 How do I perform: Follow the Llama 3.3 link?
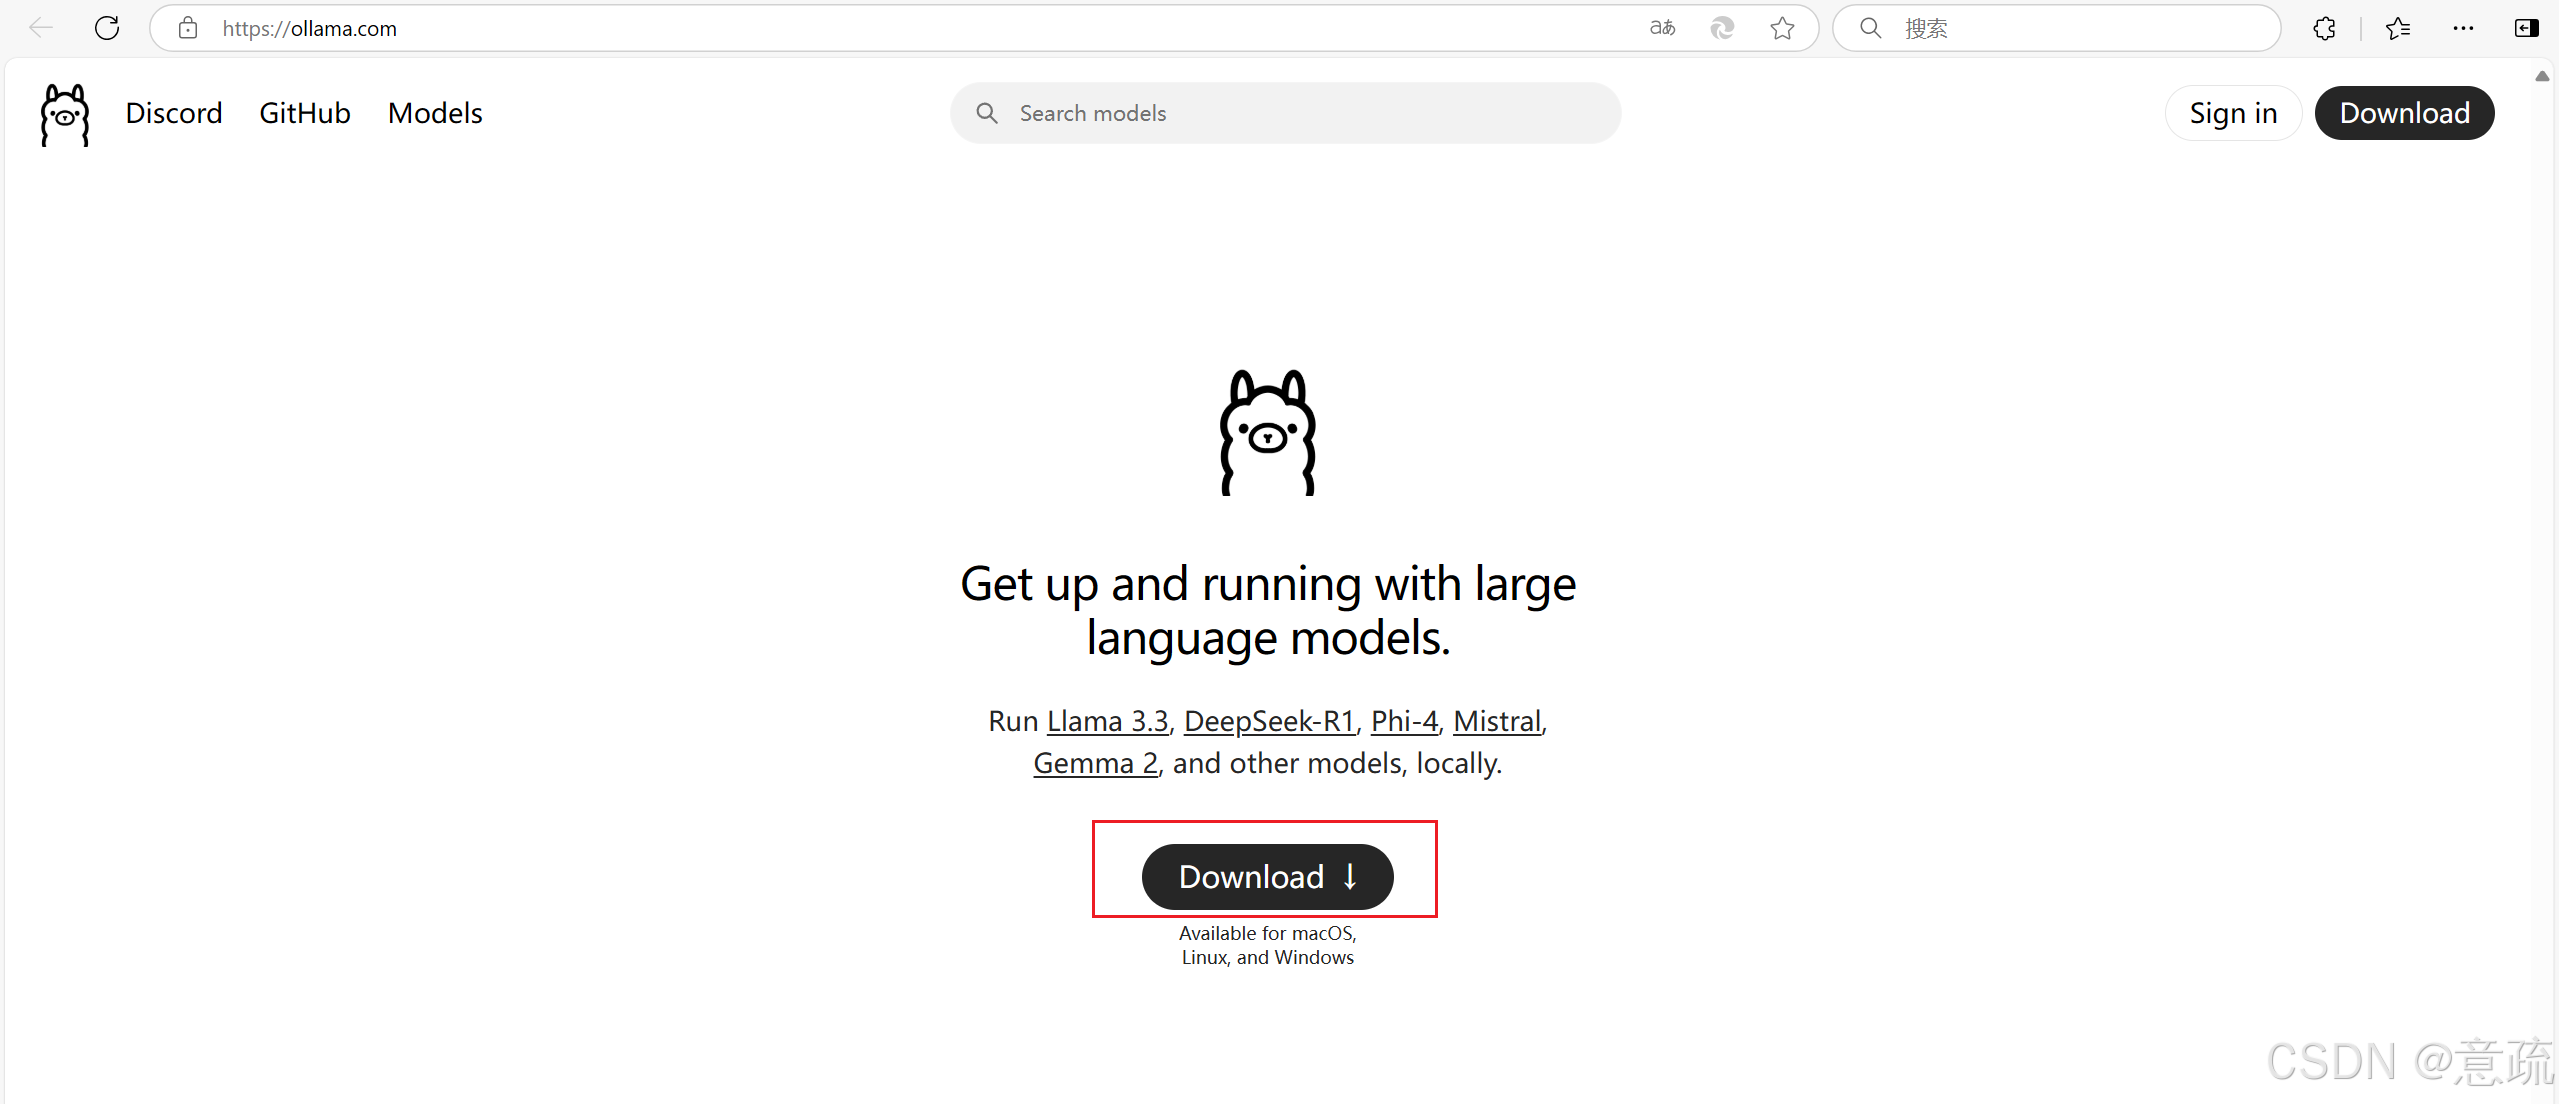coord(1107,721)
